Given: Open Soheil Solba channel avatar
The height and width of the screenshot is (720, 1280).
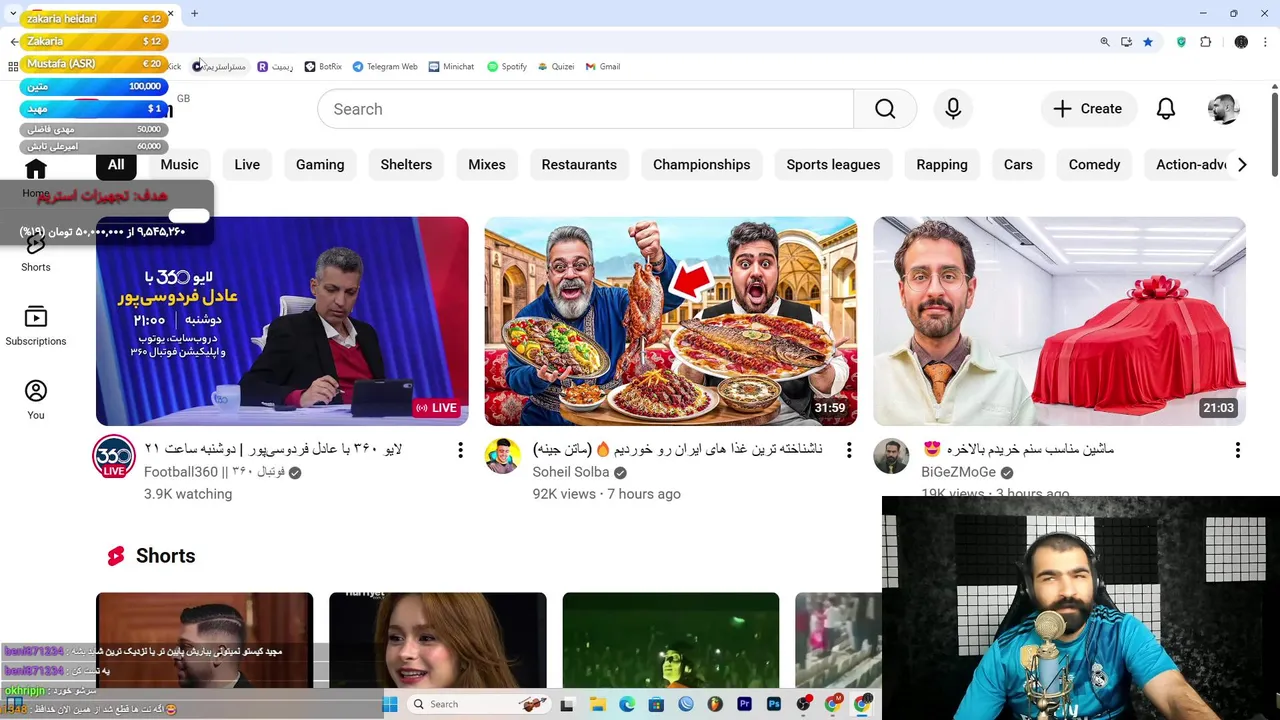Looking at the screenshot, I should (503, 456).
